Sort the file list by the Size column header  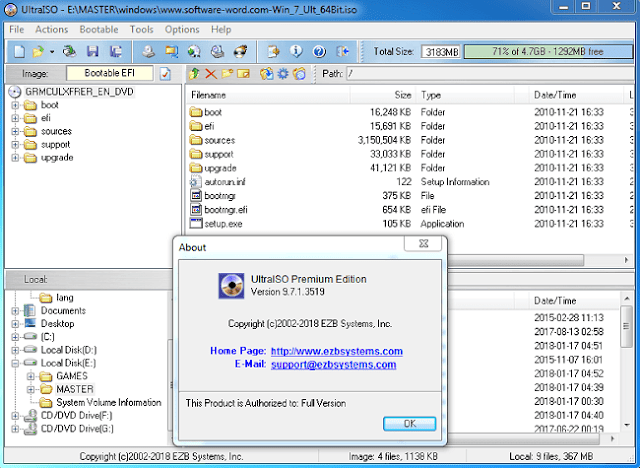coord(383,95)
